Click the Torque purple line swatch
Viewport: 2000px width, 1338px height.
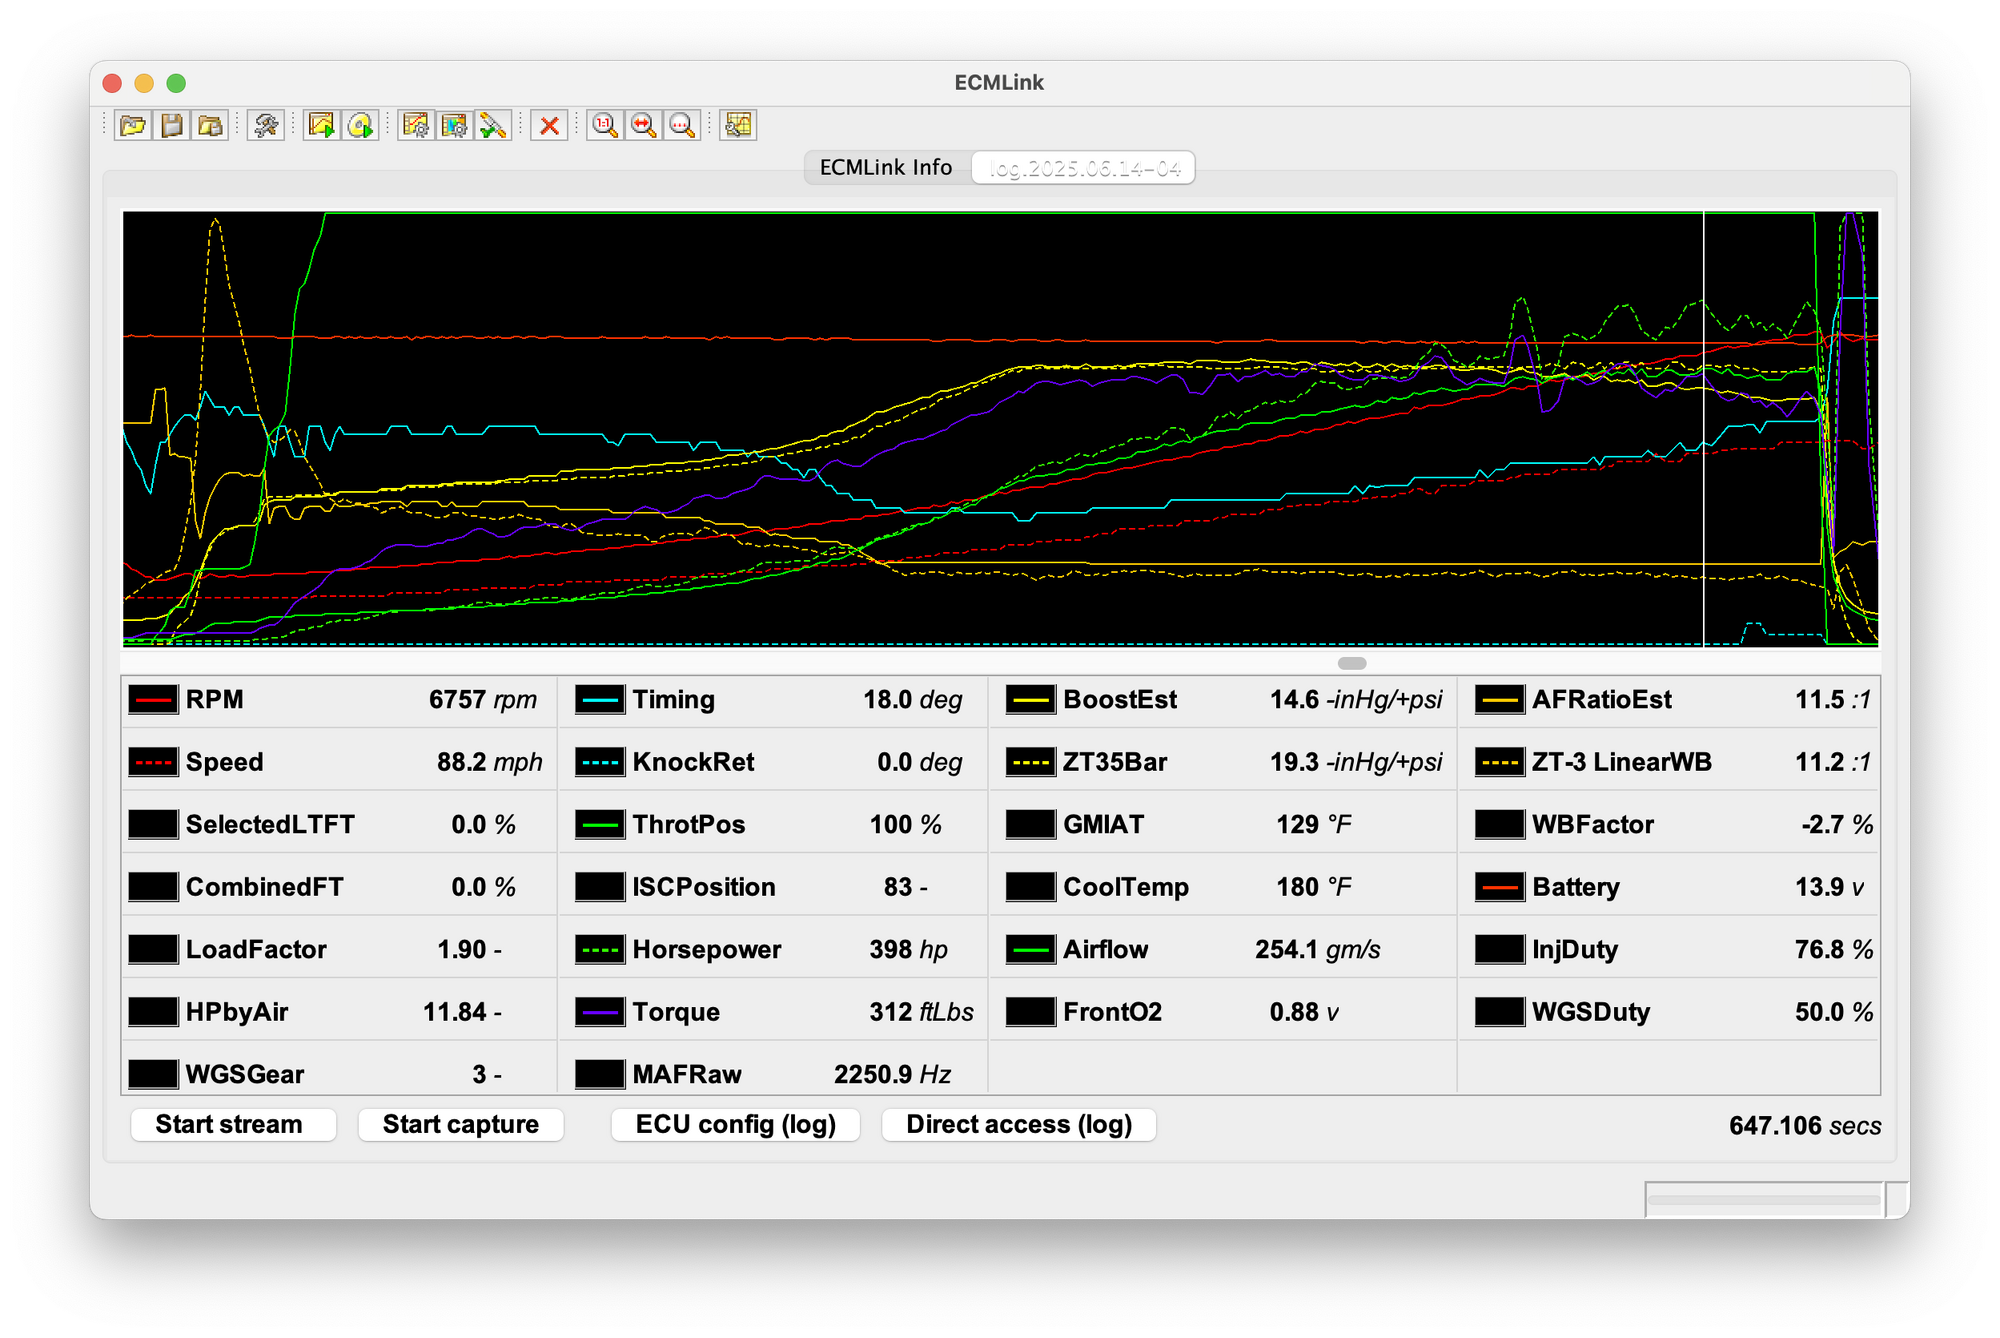pos(600,1012)
